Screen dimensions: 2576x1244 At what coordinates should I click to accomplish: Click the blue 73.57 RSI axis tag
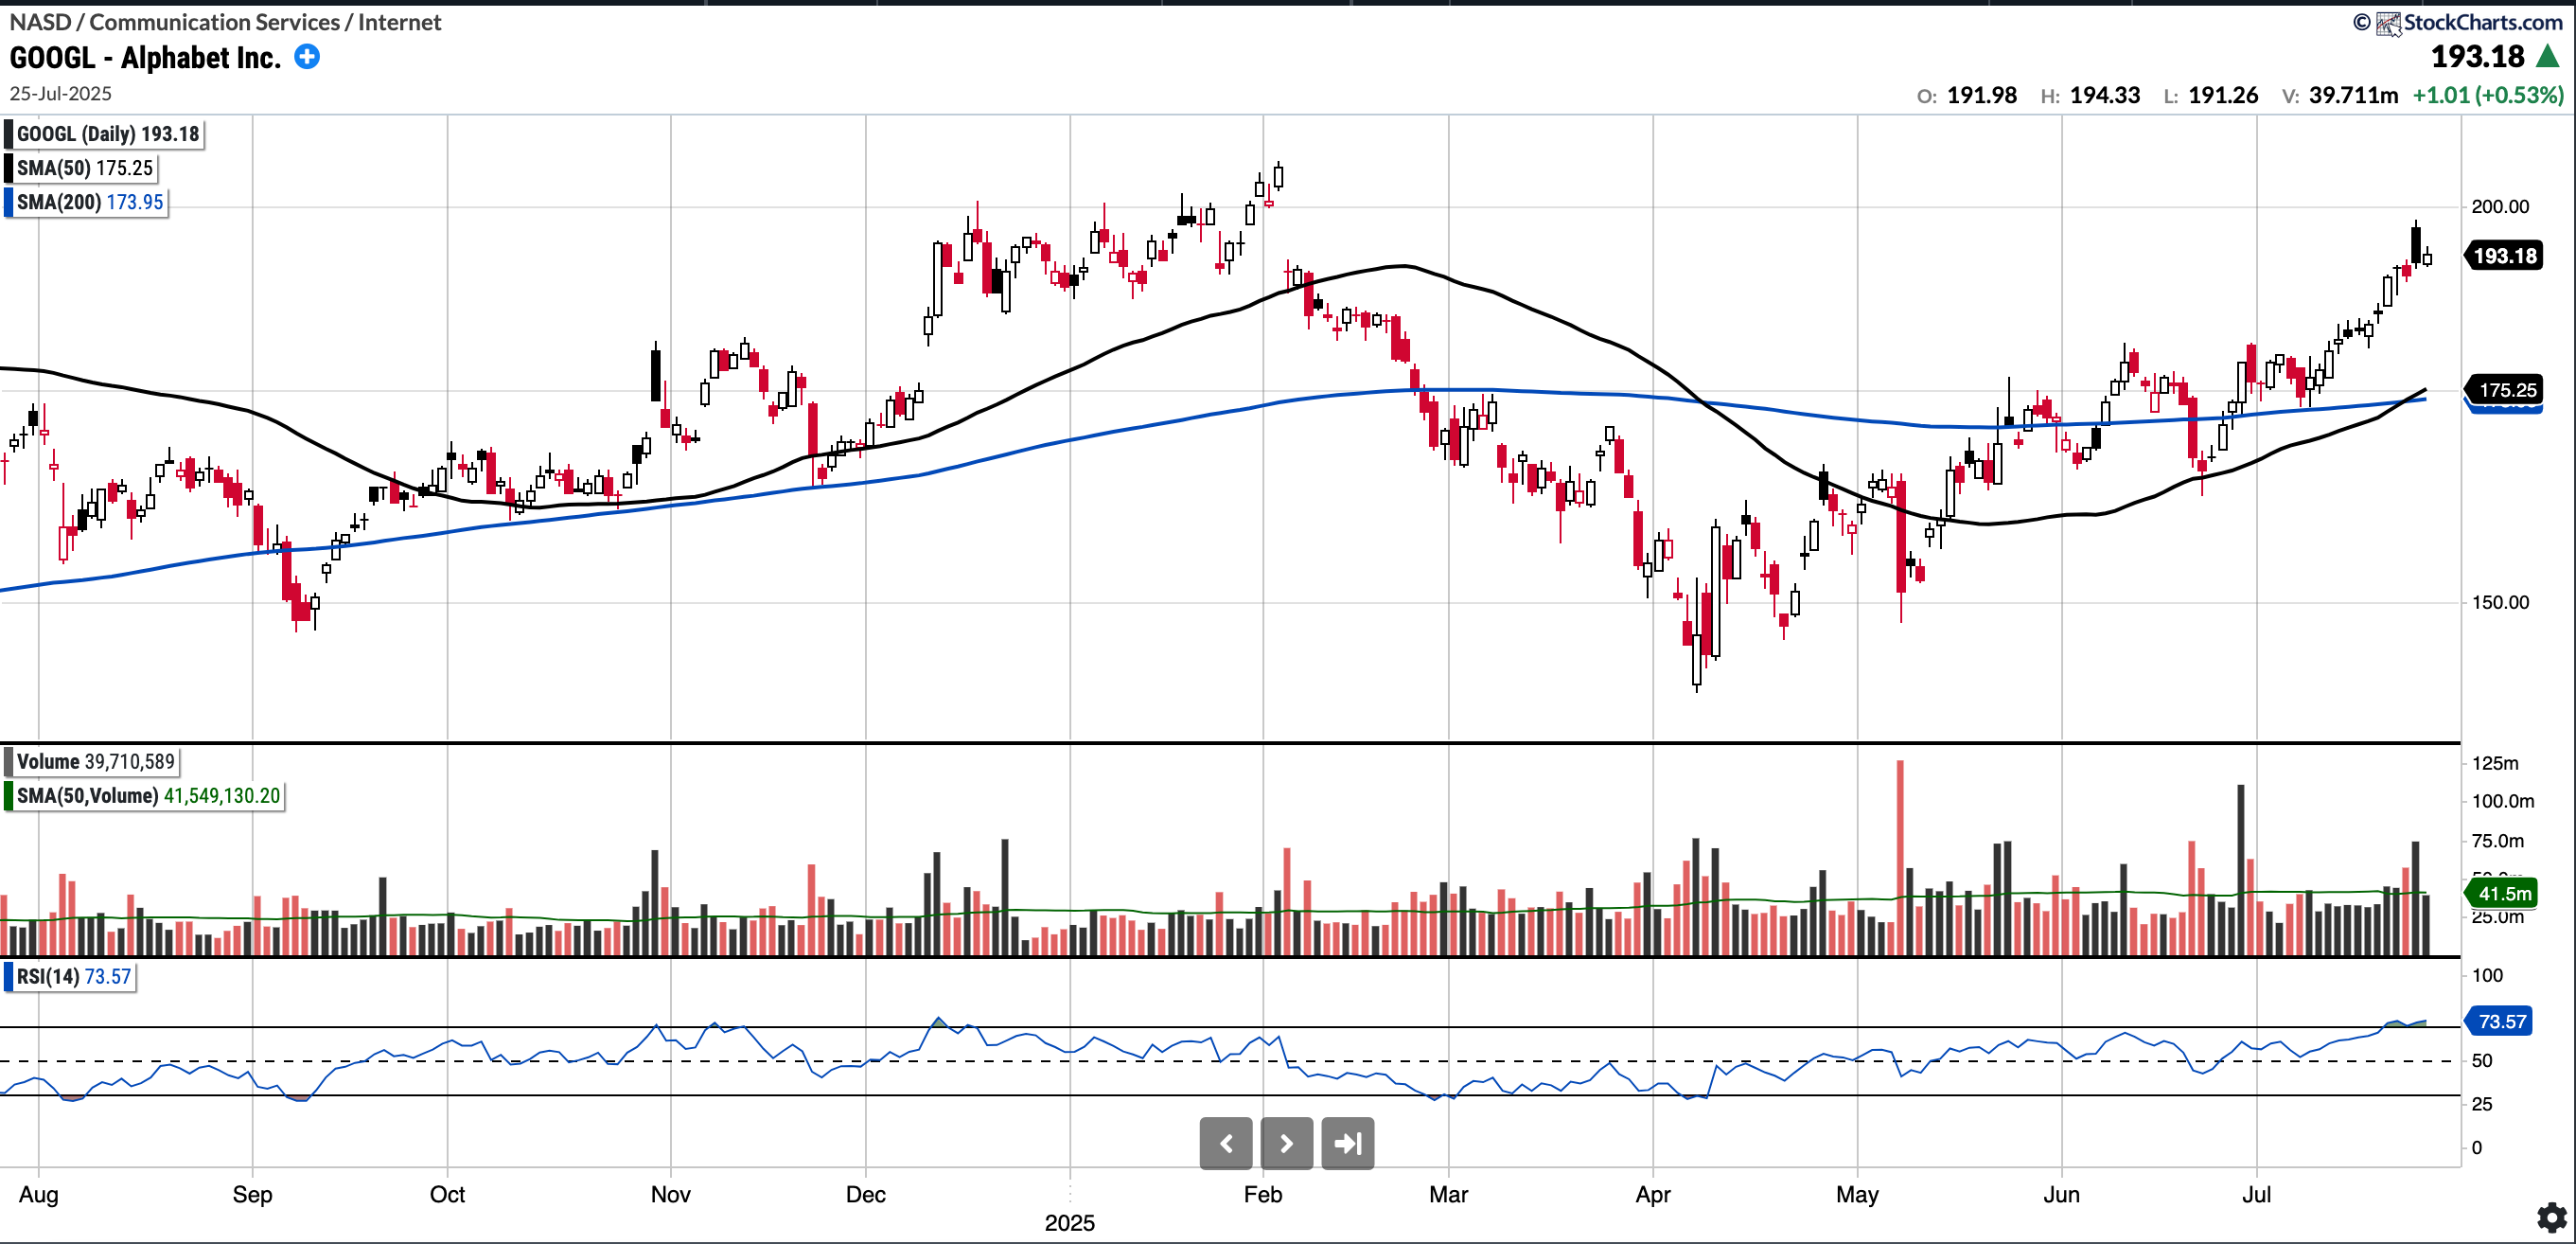point(2502,1021)
